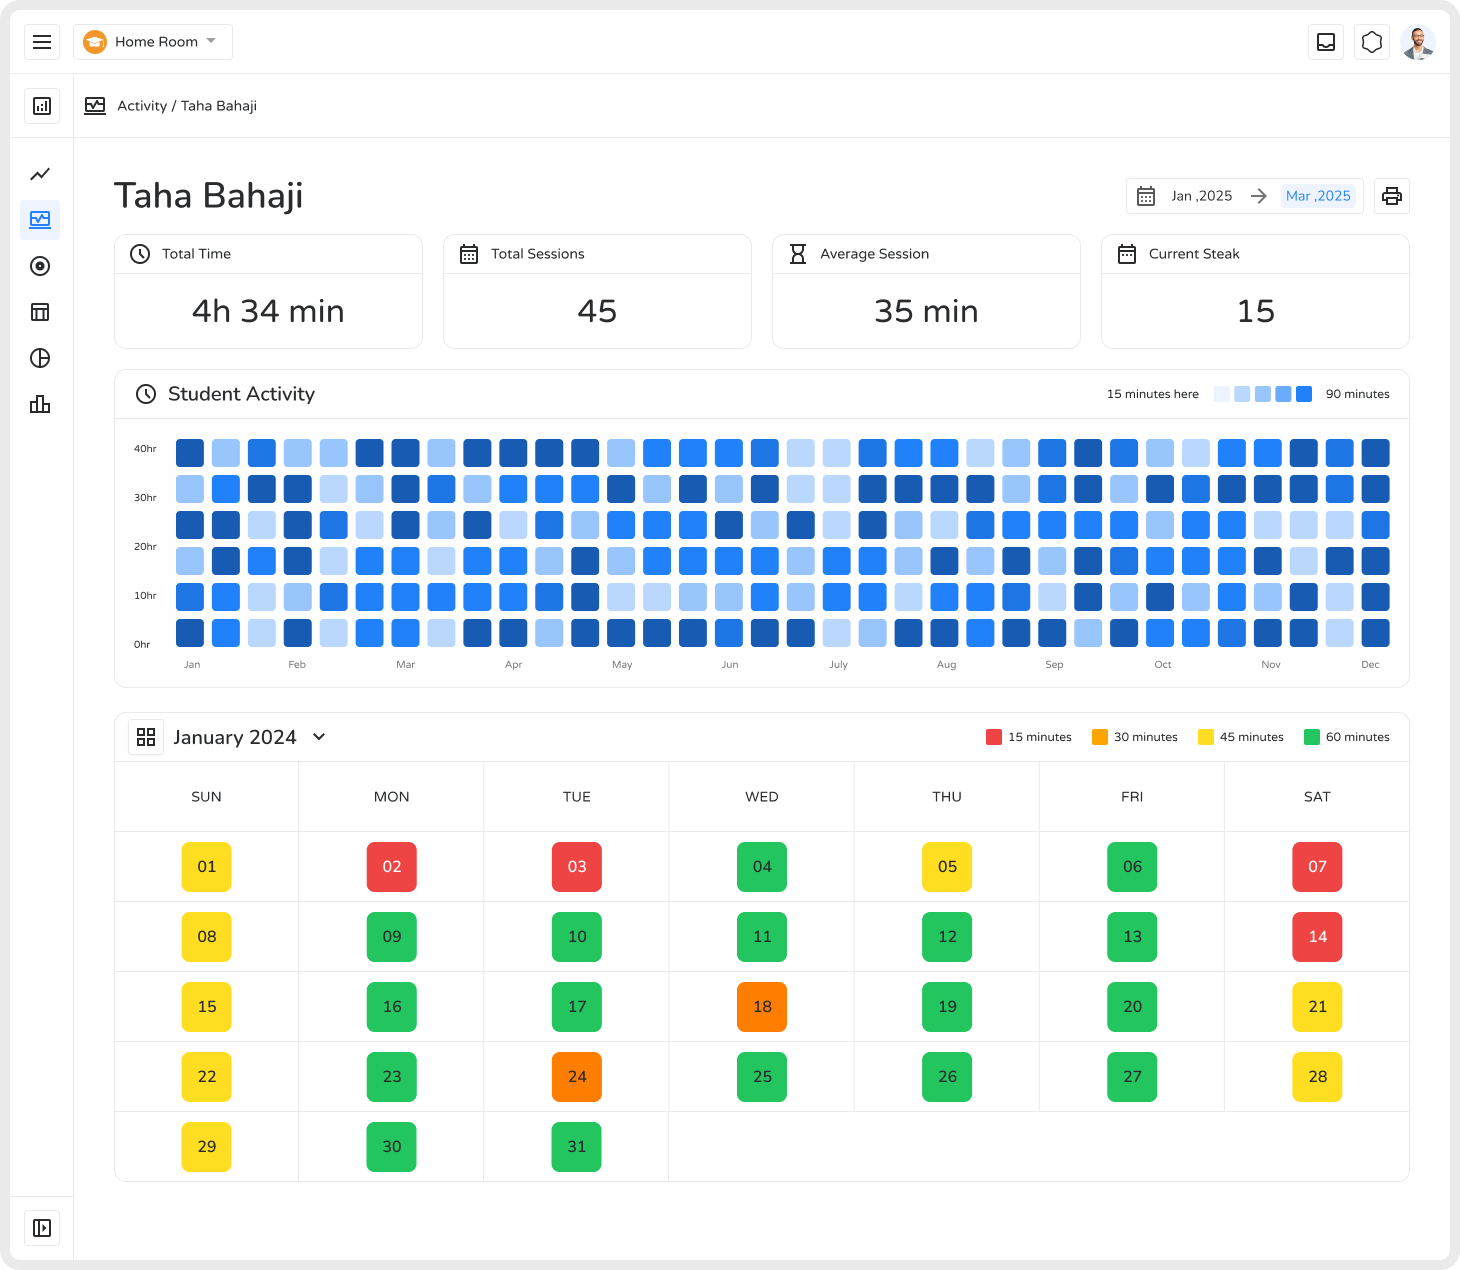The width and height of the screenshot is (1460, 1270).
Task: Open the line trend chart sidebar icon
Action: coord(40,174)
